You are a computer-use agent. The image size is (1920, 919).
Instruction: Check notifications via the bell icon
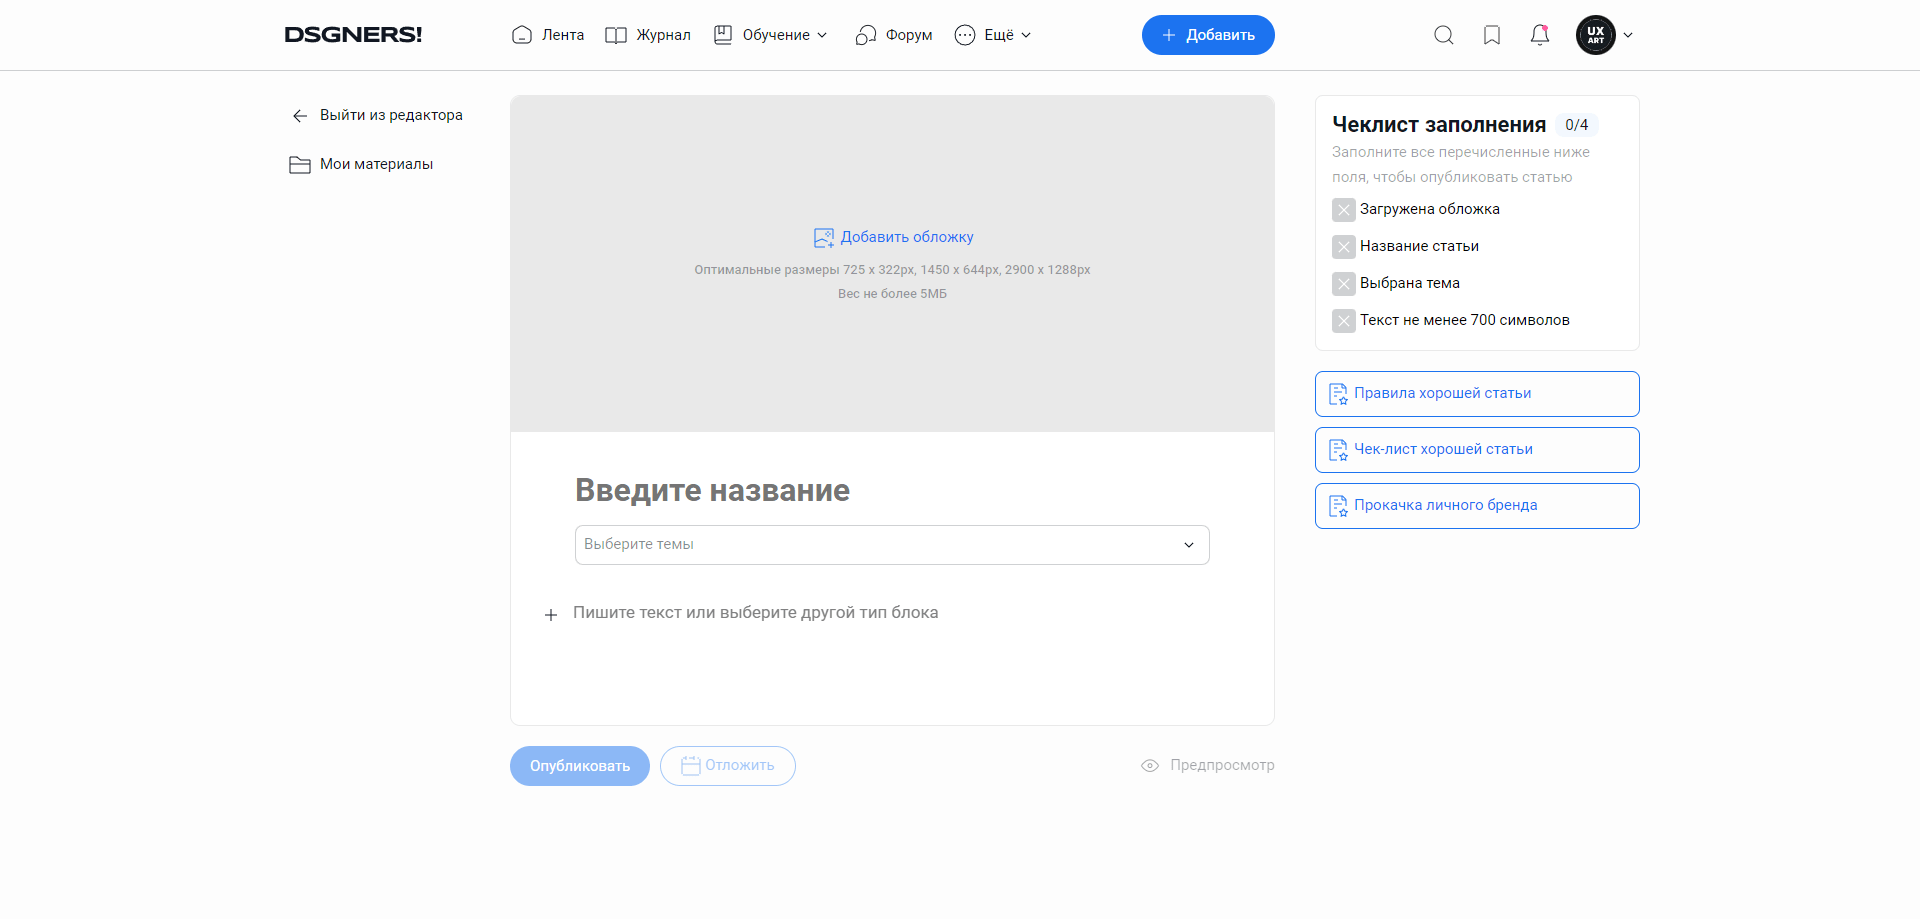coord(1539,34)
